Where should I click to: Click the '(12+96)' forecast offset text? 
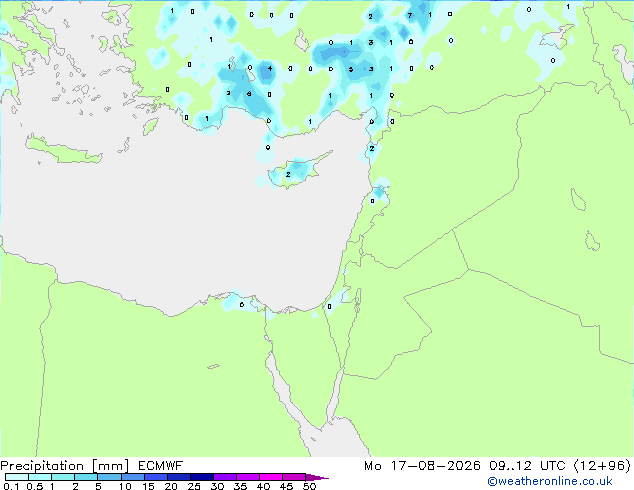[x=602, y=466]
